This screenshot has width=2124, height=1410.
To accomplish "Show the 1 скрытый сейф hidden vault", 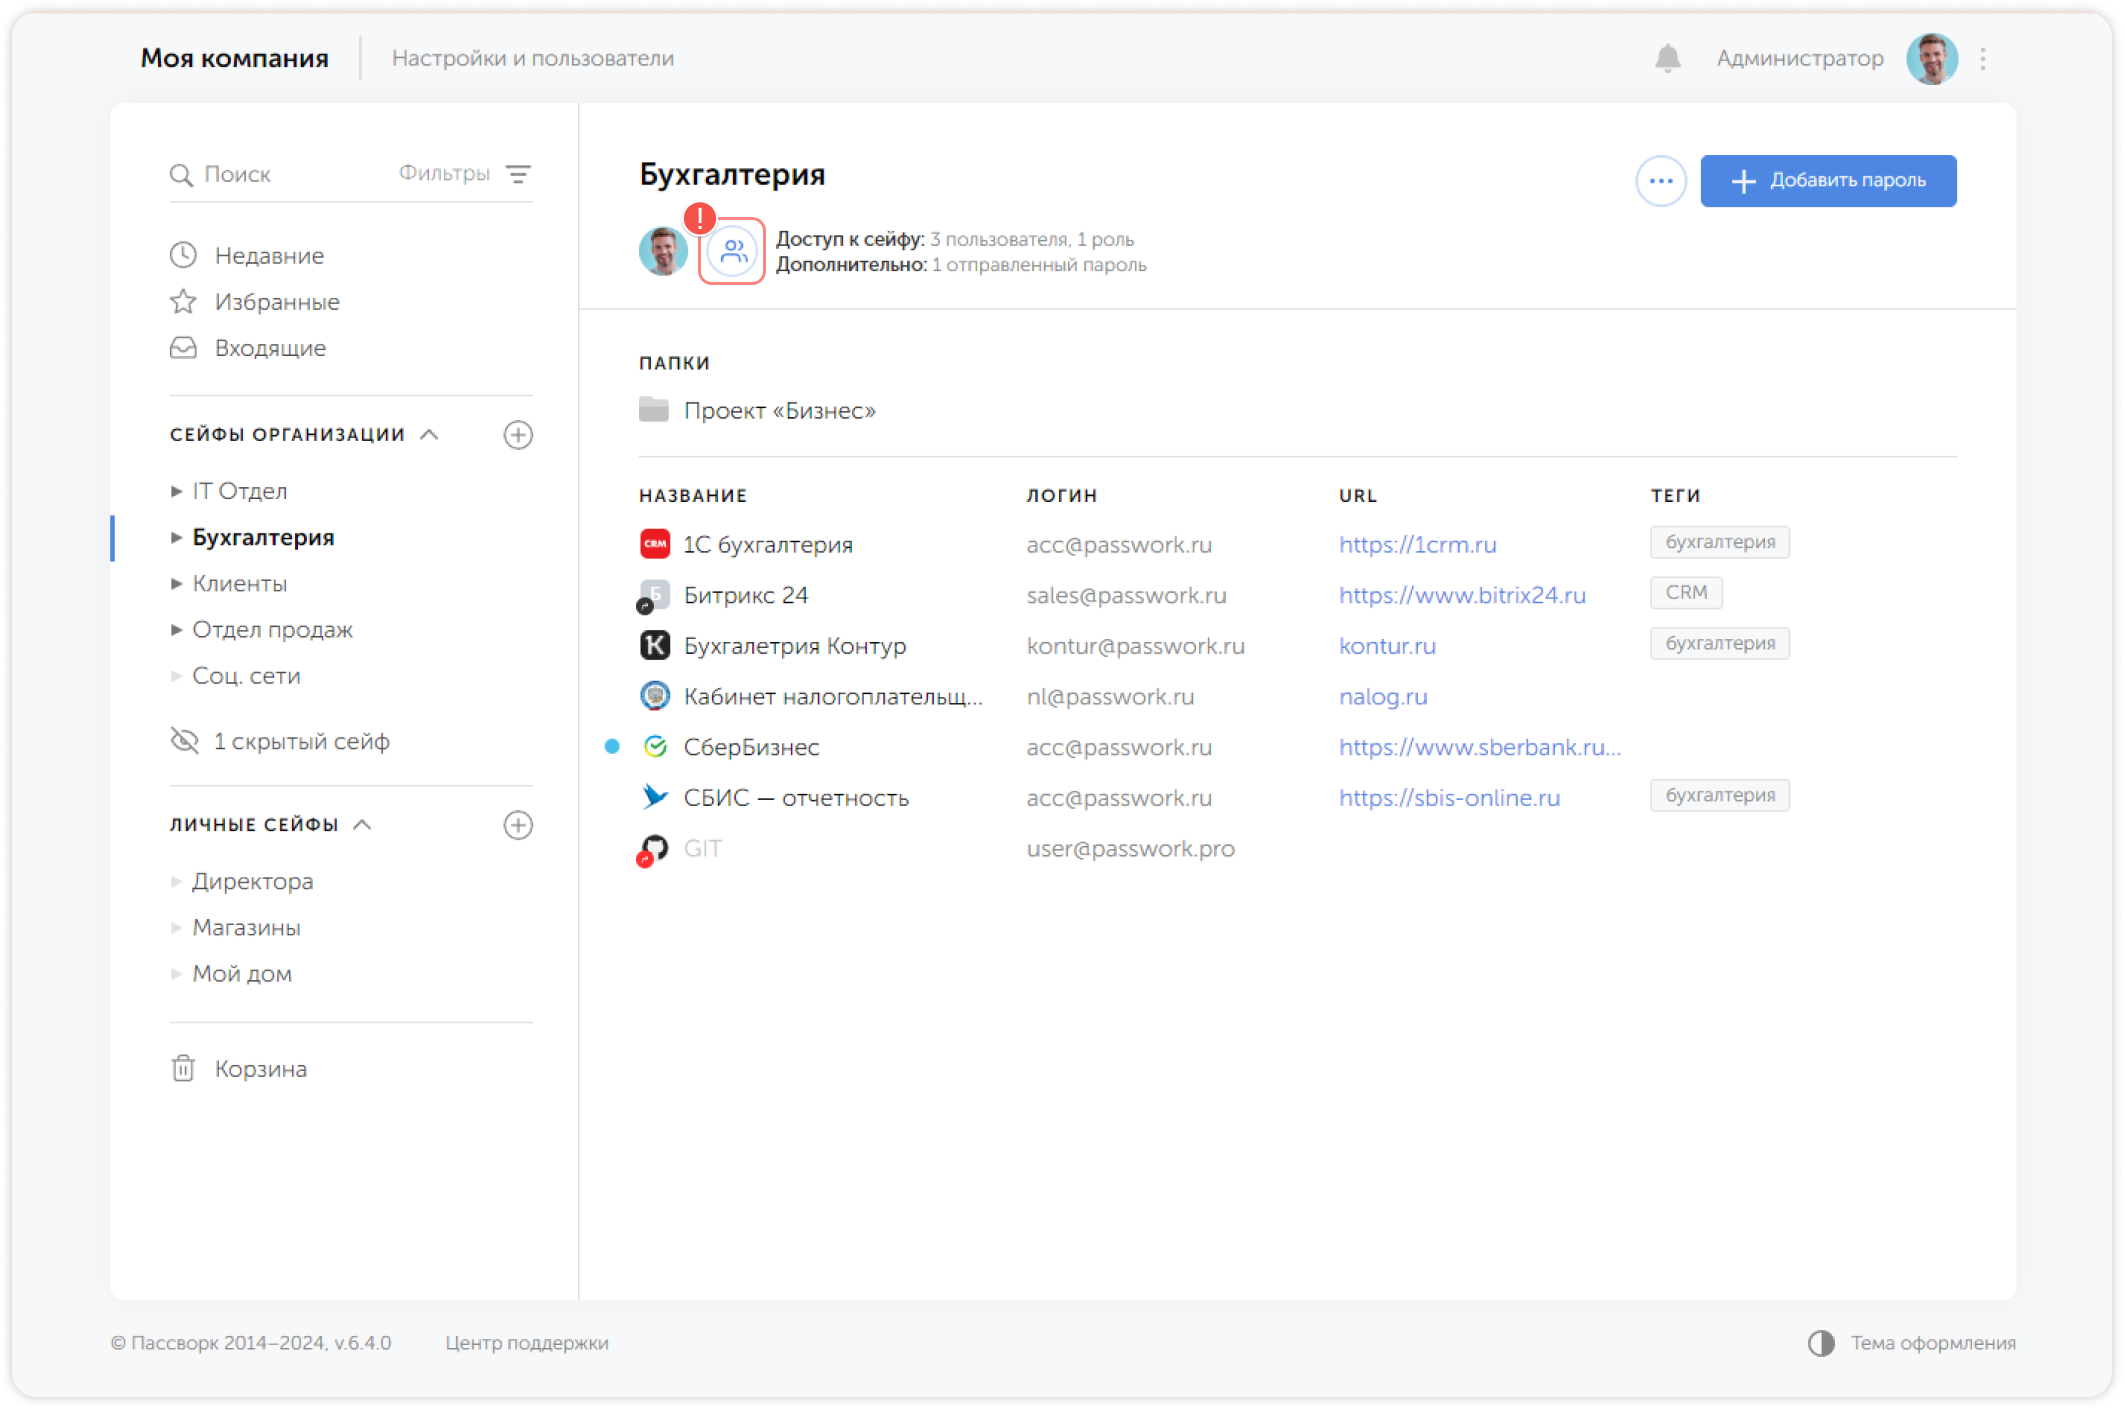I will (300, 742).
